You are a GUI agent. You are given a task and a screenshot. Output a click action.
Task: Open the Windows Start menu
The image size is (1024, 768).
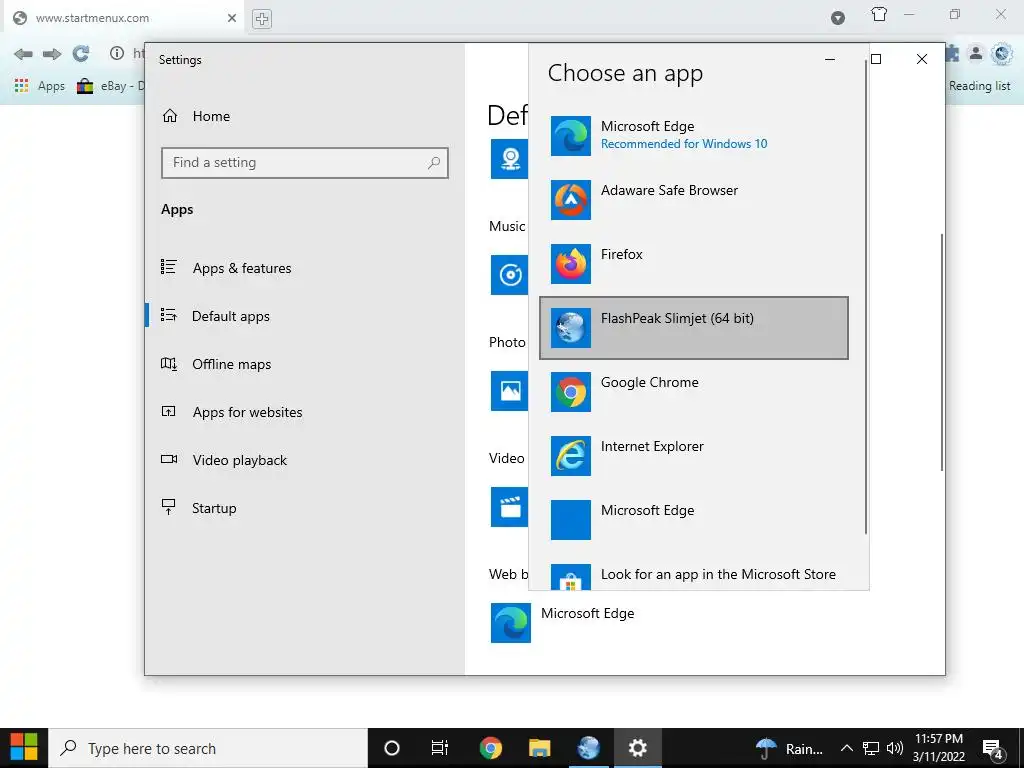click(24, 748)
